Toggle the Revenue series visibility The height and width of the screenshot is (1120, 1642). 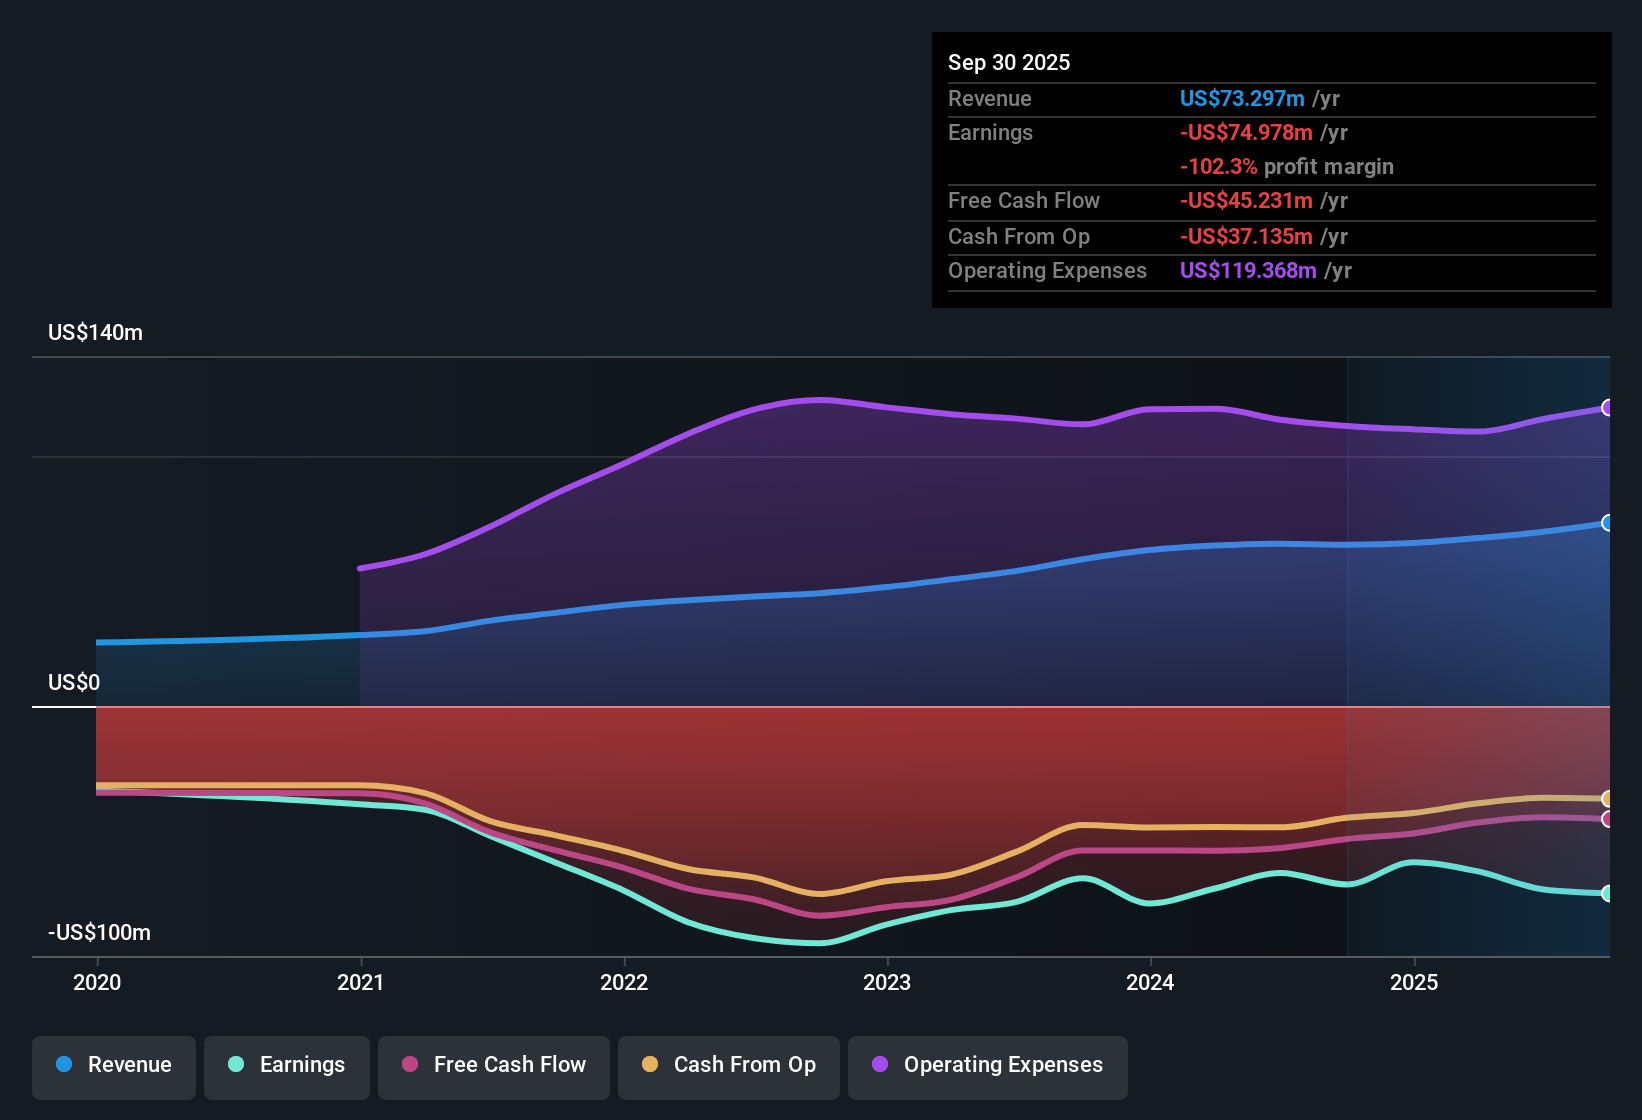tap(113, 1066)
